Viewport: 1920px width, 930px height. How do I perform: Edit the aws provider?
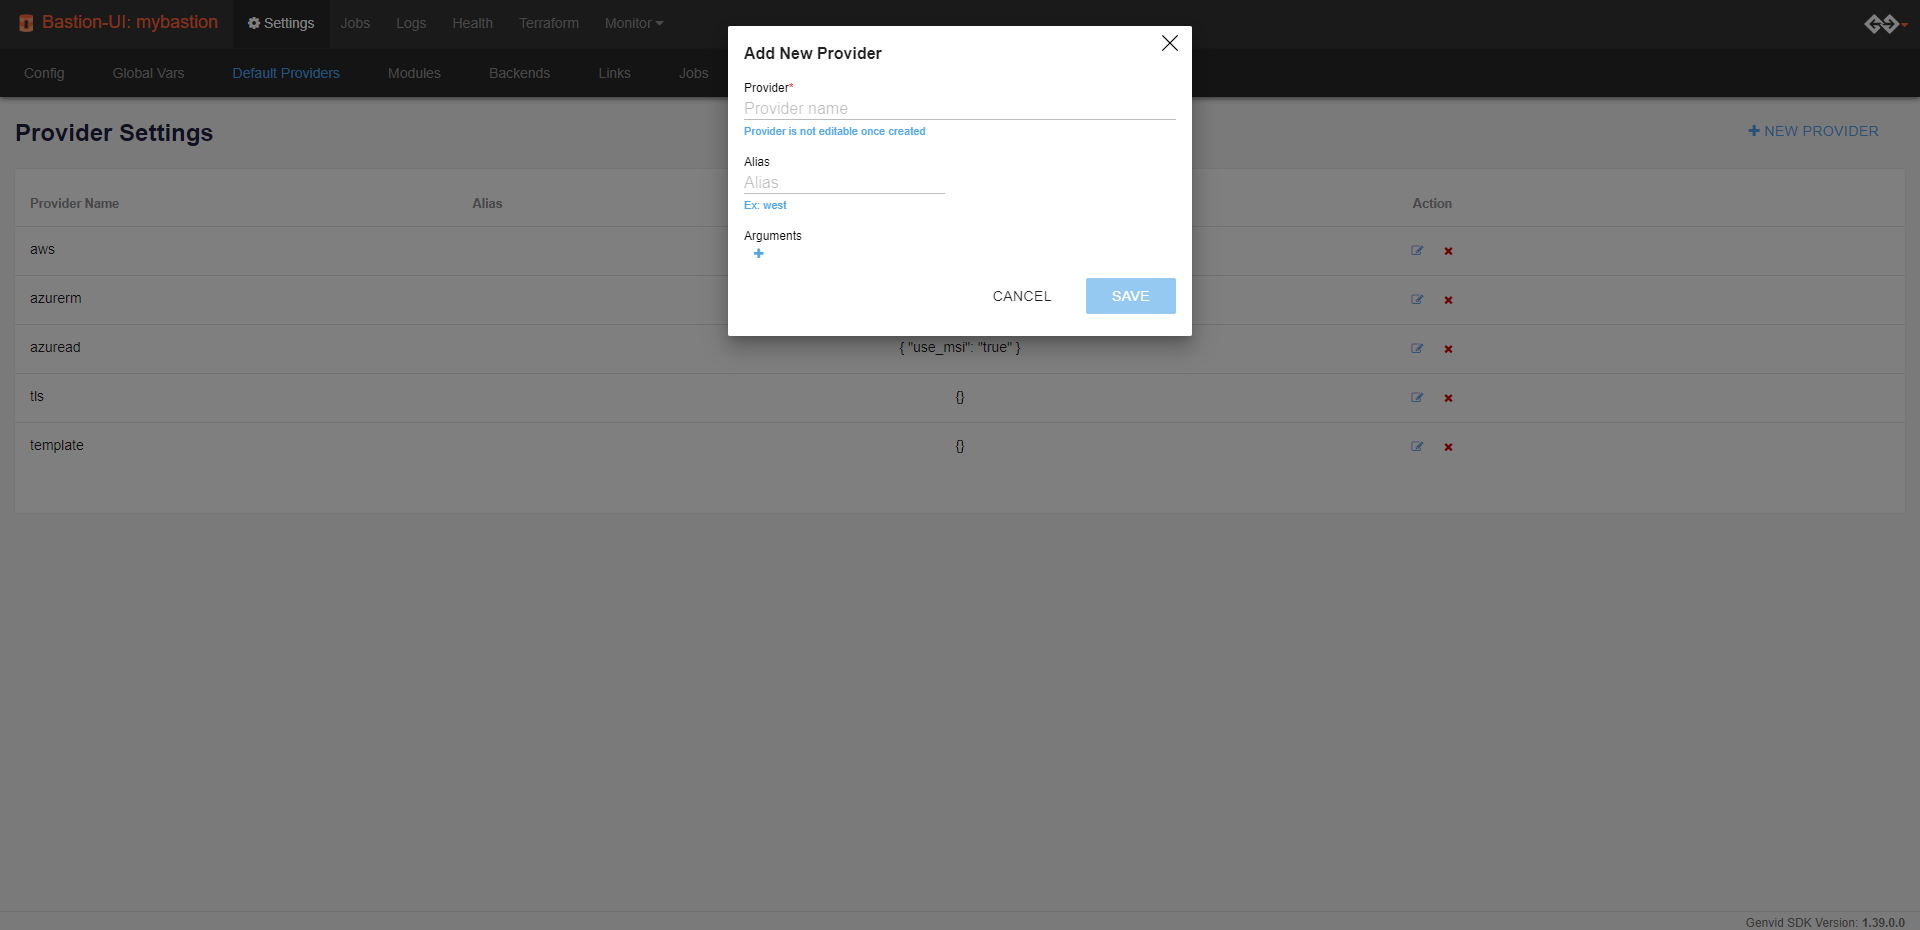1417,251
